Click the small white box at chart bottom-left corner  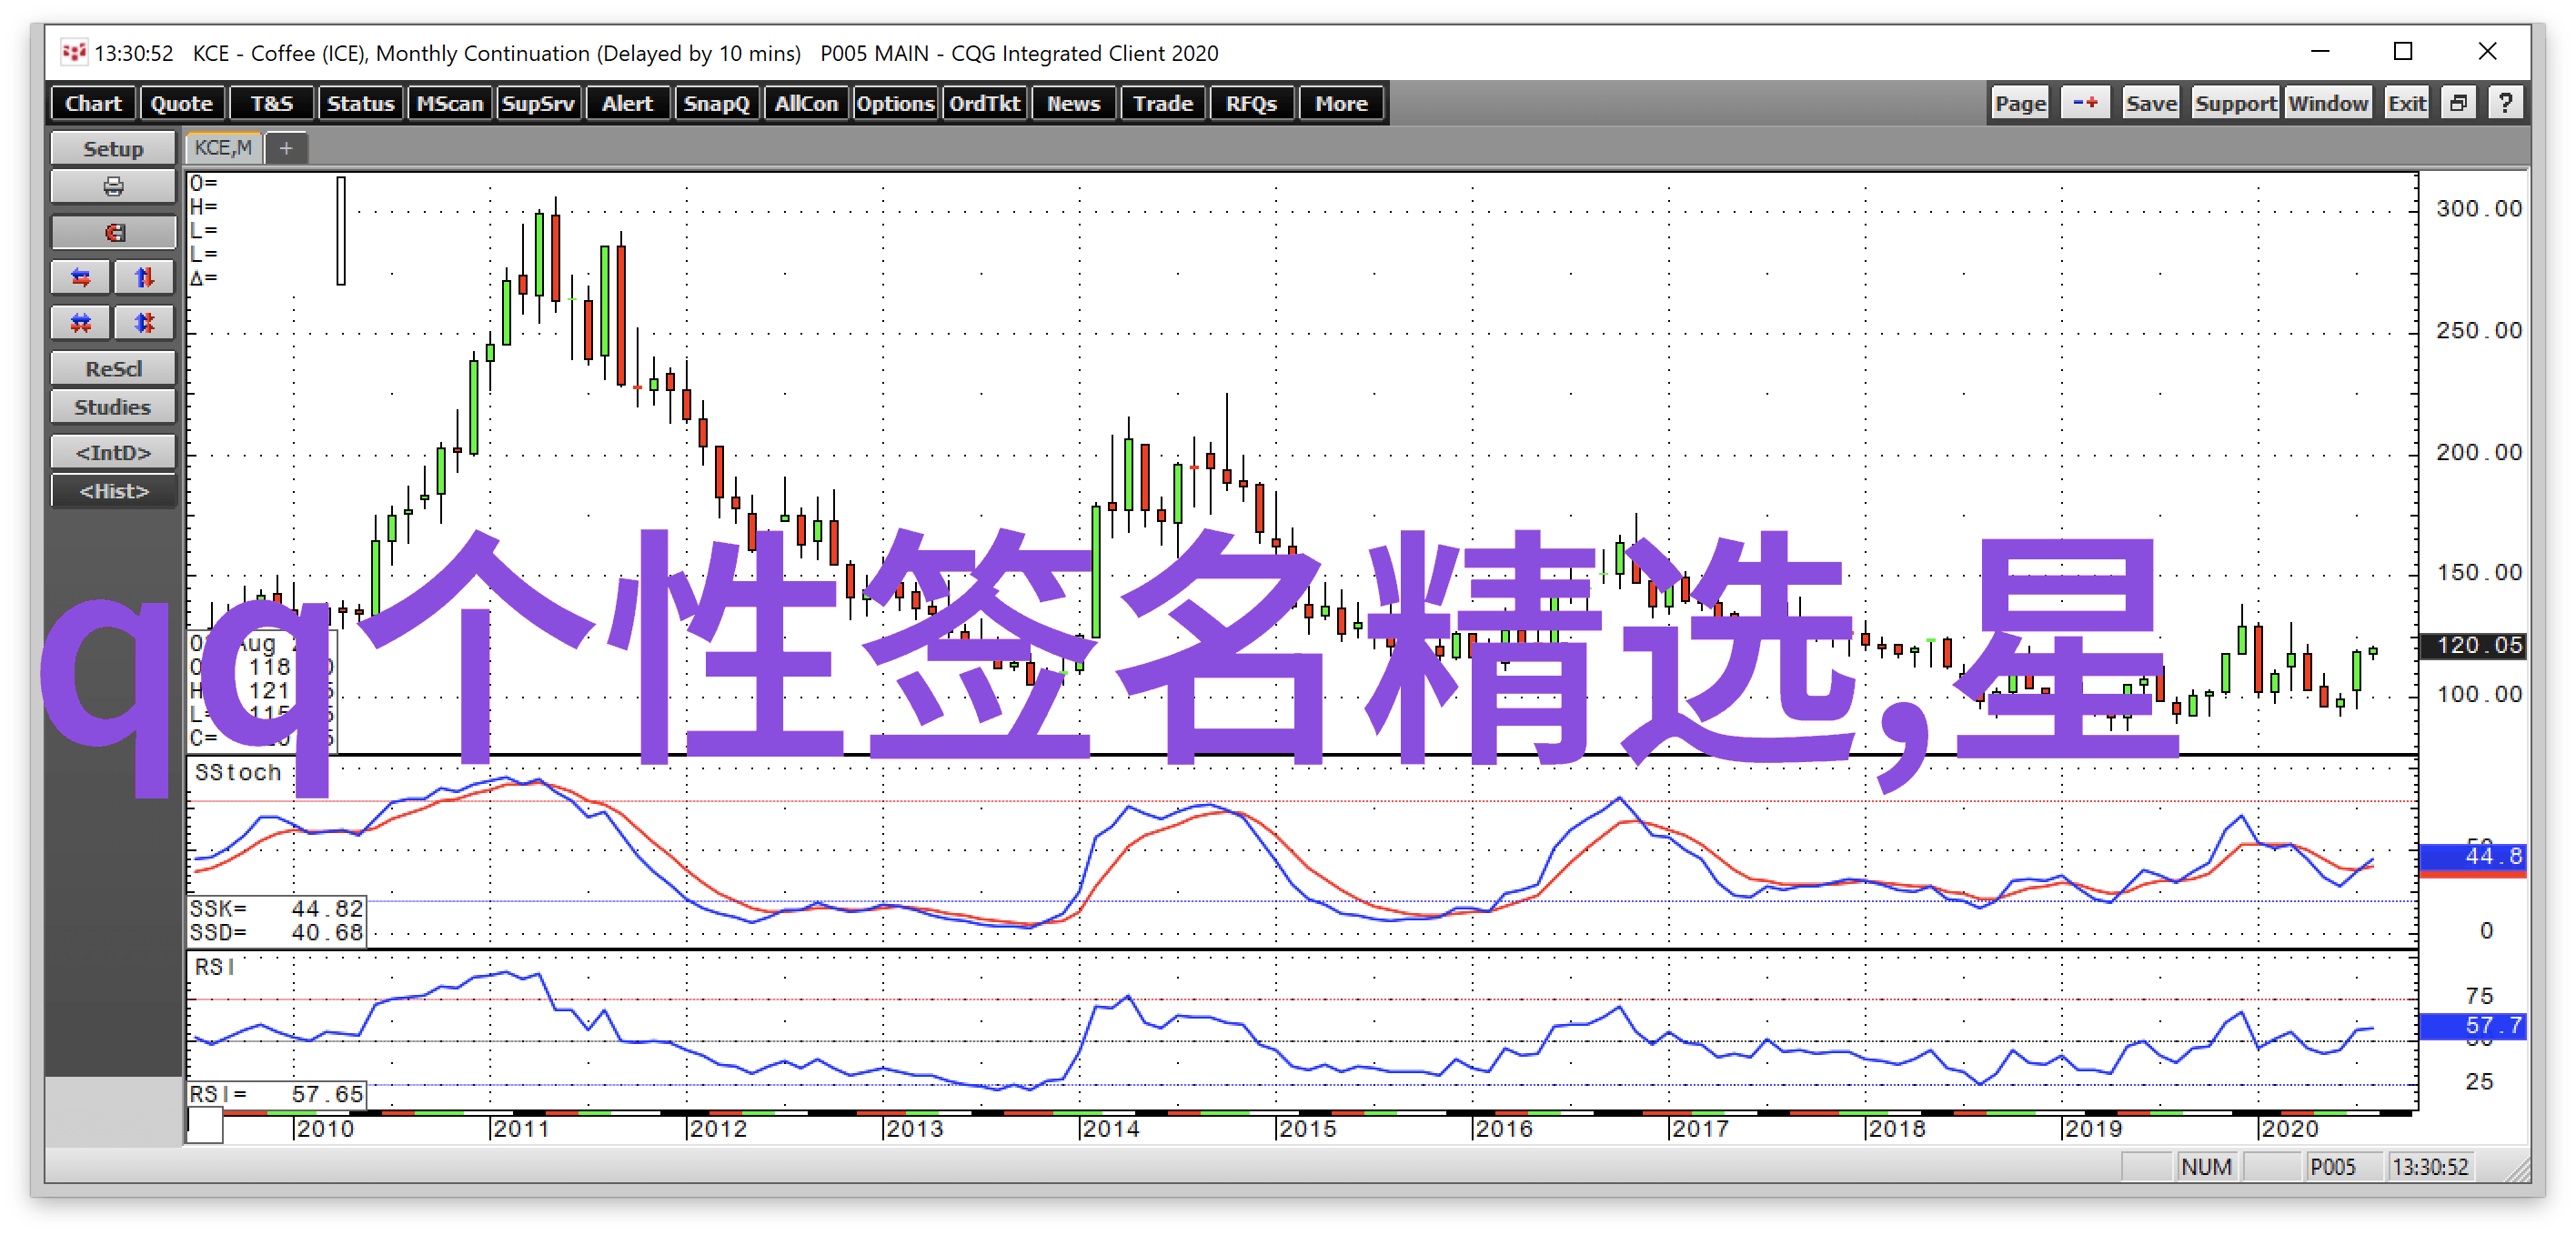205,1126
